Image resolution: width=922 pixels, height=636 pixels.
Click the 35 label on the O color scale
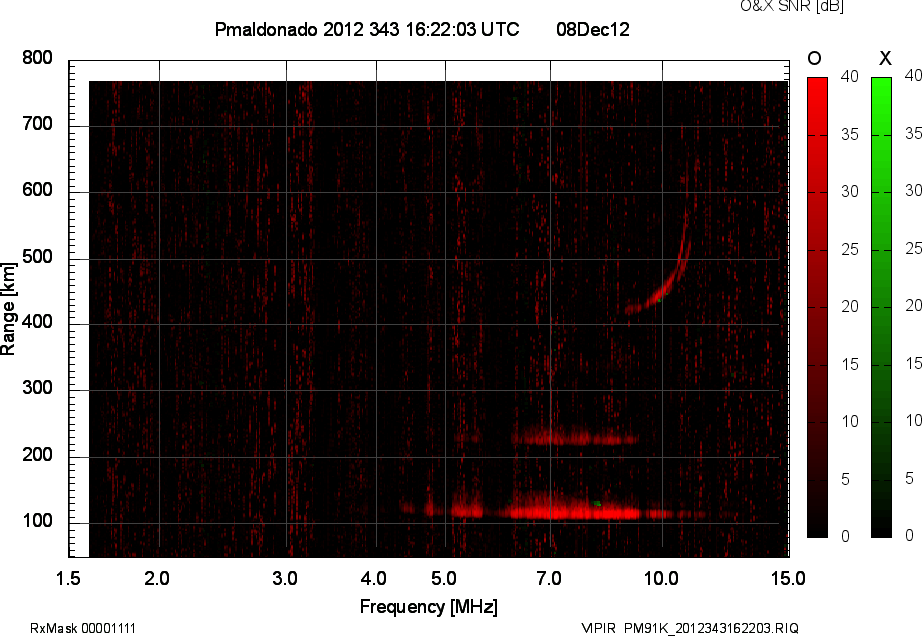[849, 135]
